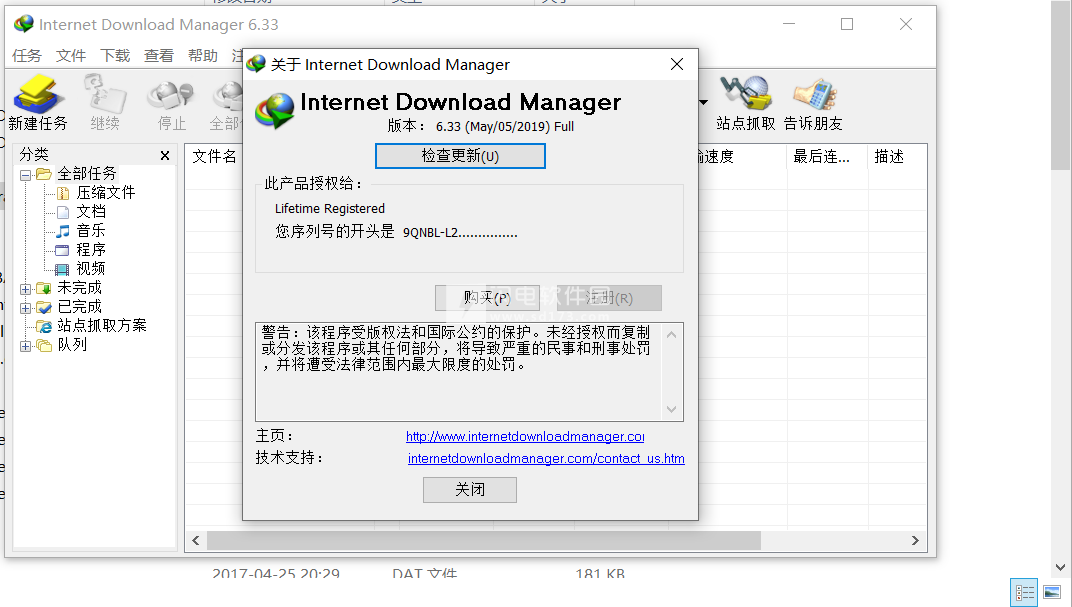Select the 程序 category
The height and width of the screenshot is (607, 1072).
pos(91,250)
